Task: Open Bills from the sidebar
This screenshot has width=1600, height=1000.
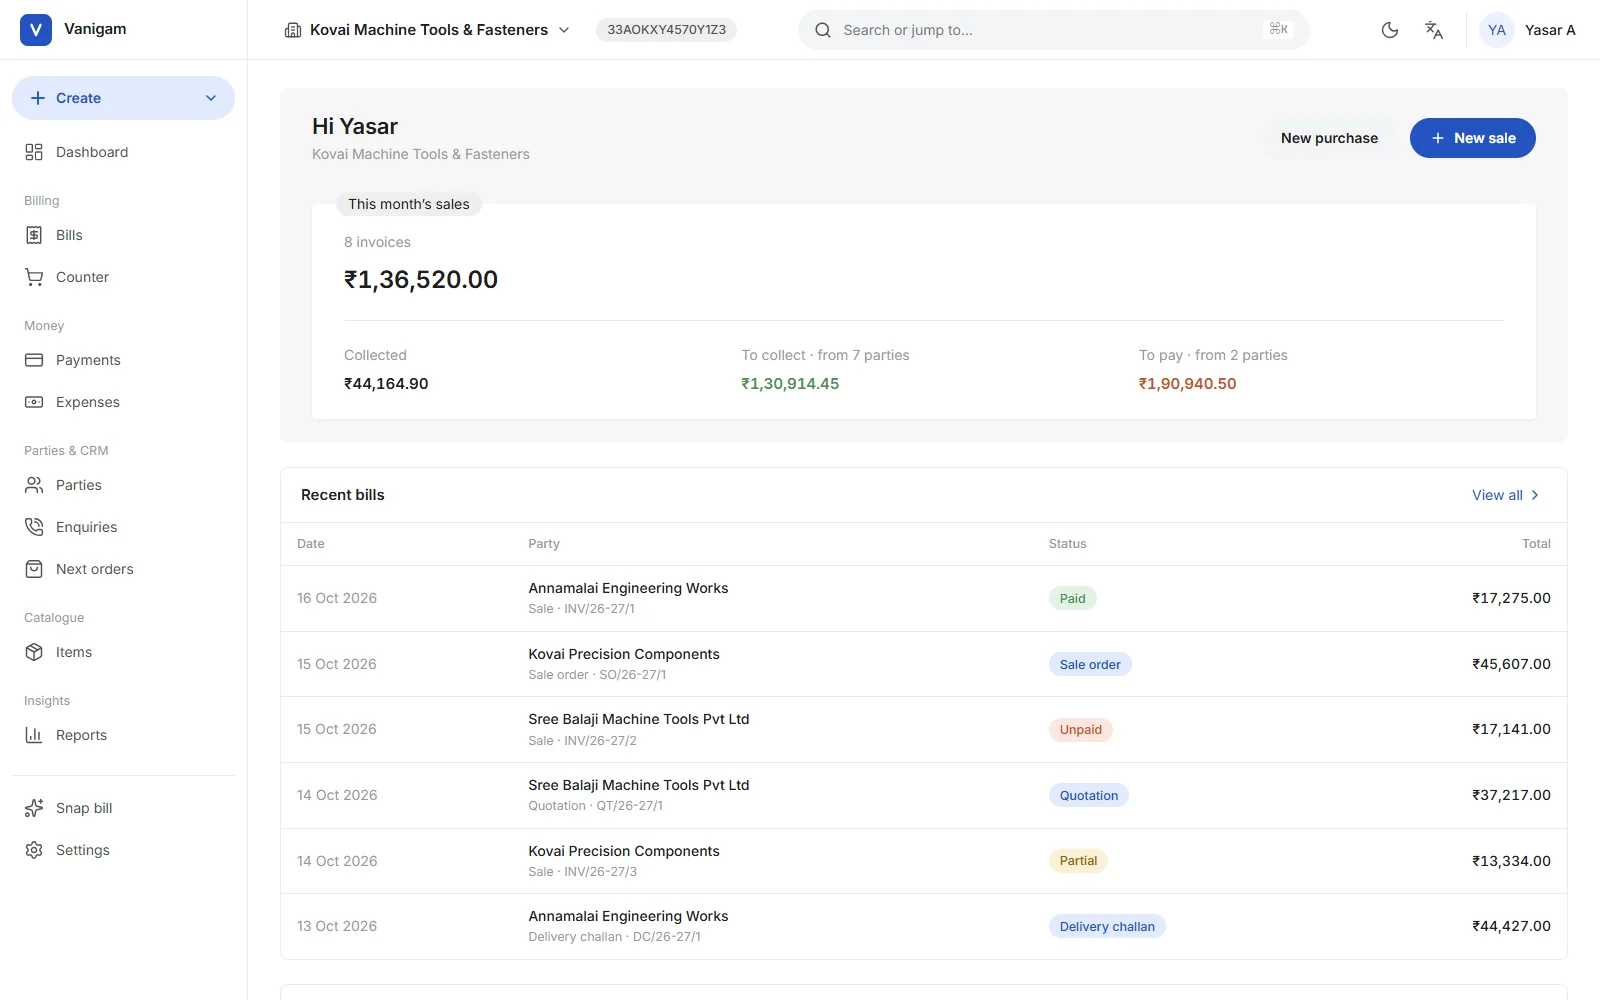Action: click(123, 235)
